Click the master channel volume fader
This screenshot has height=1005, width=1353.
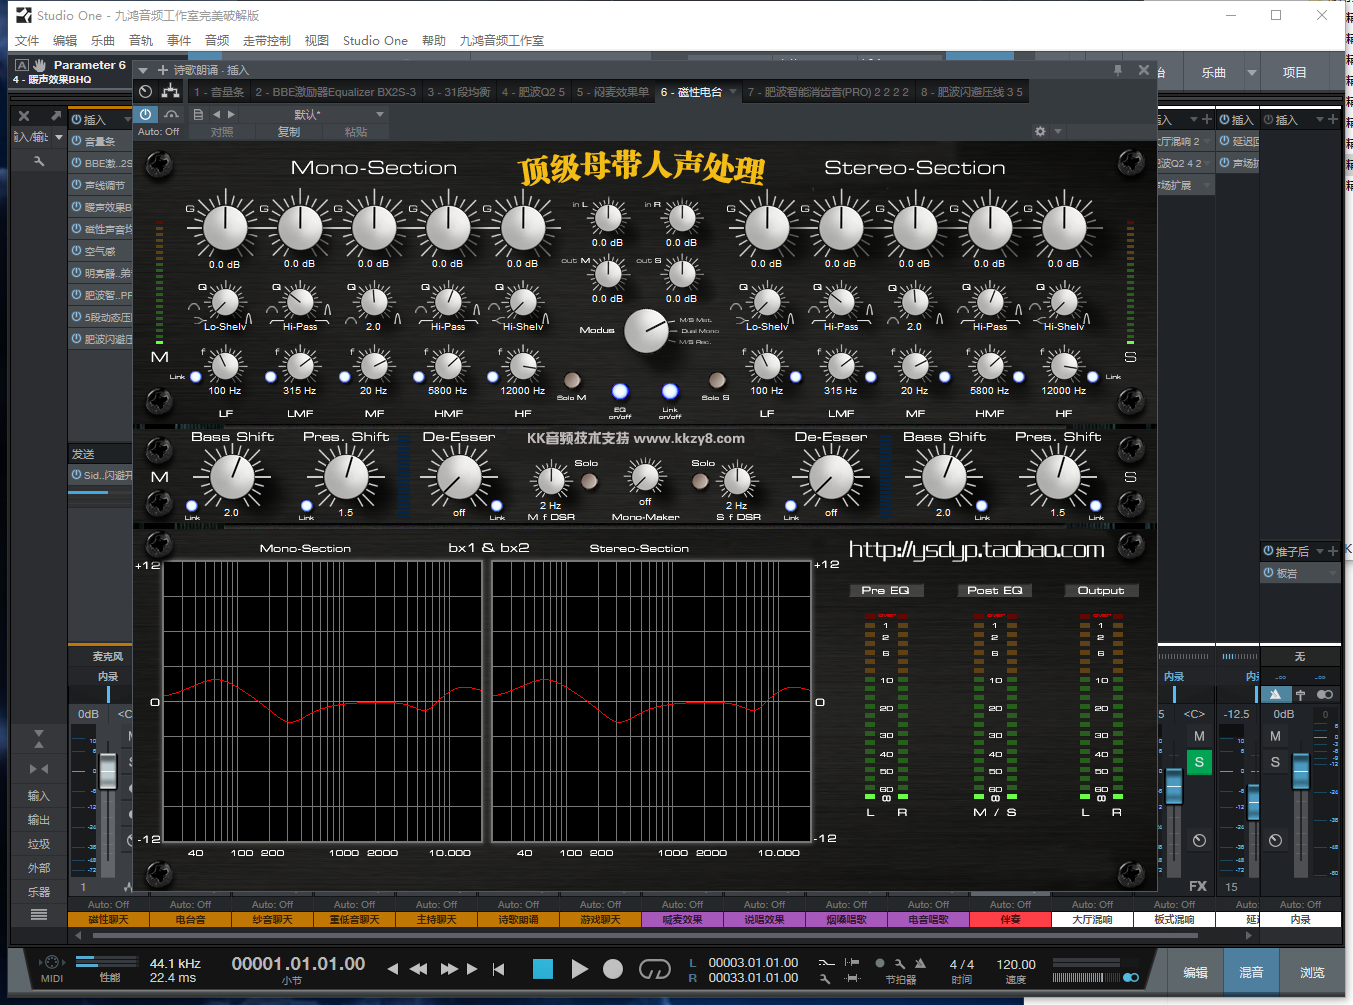pos(1300,771)
